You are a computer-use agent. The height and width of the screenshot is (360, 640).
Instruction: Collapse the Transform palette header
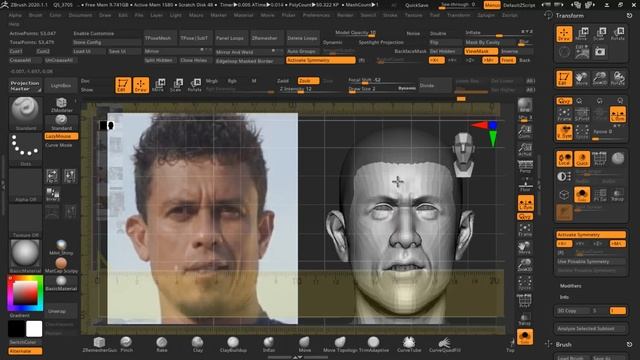[569, 16]
